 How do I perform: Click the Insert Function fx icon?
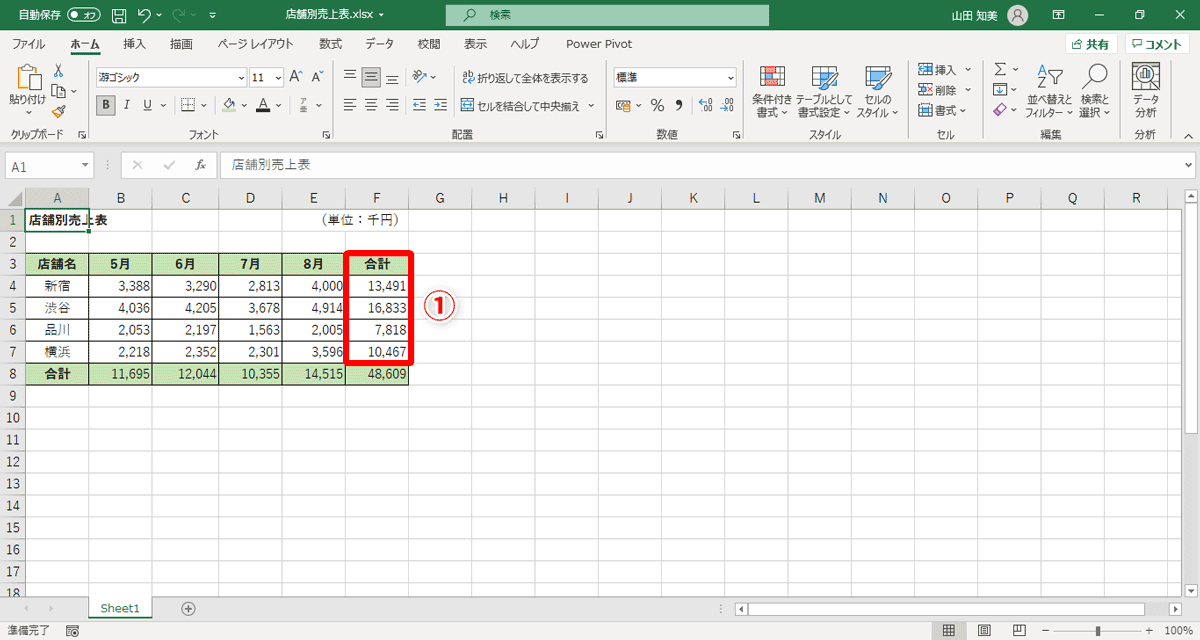tap(200, 165)
